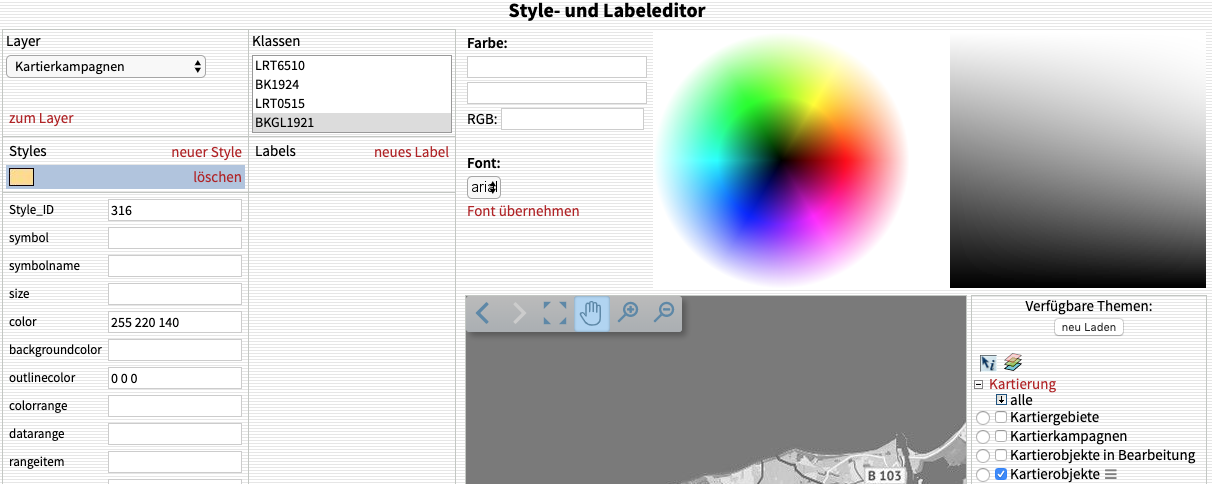The width and height of the screenshot is (1212, 484).
Task: Collapse the Kartierung group
Action: tap(979, 385)
